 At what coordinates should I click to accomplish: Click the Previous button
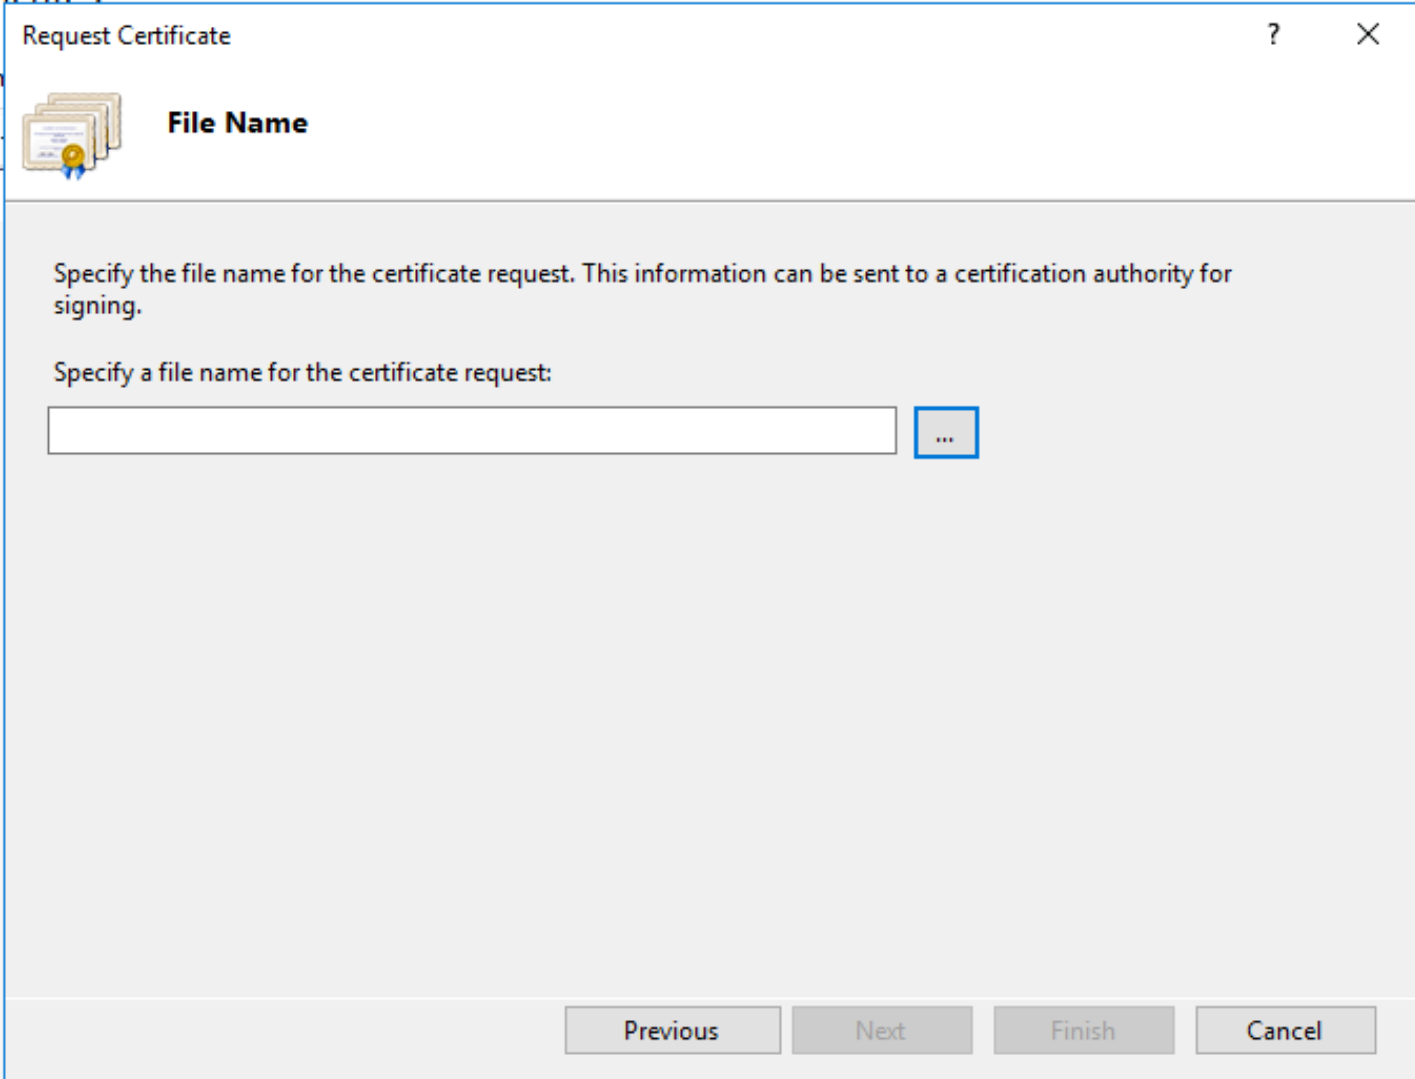point(672,1030)
